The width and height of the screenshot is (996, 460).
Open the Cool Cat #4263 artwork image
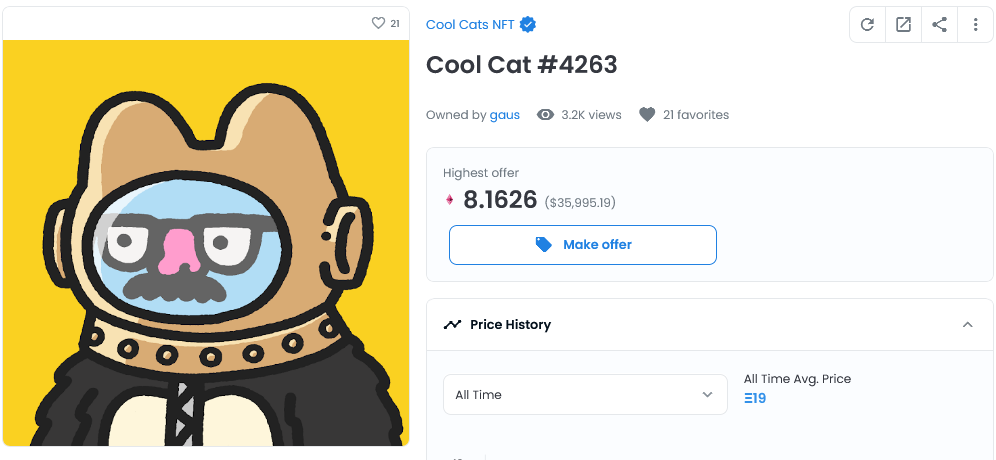206,243
